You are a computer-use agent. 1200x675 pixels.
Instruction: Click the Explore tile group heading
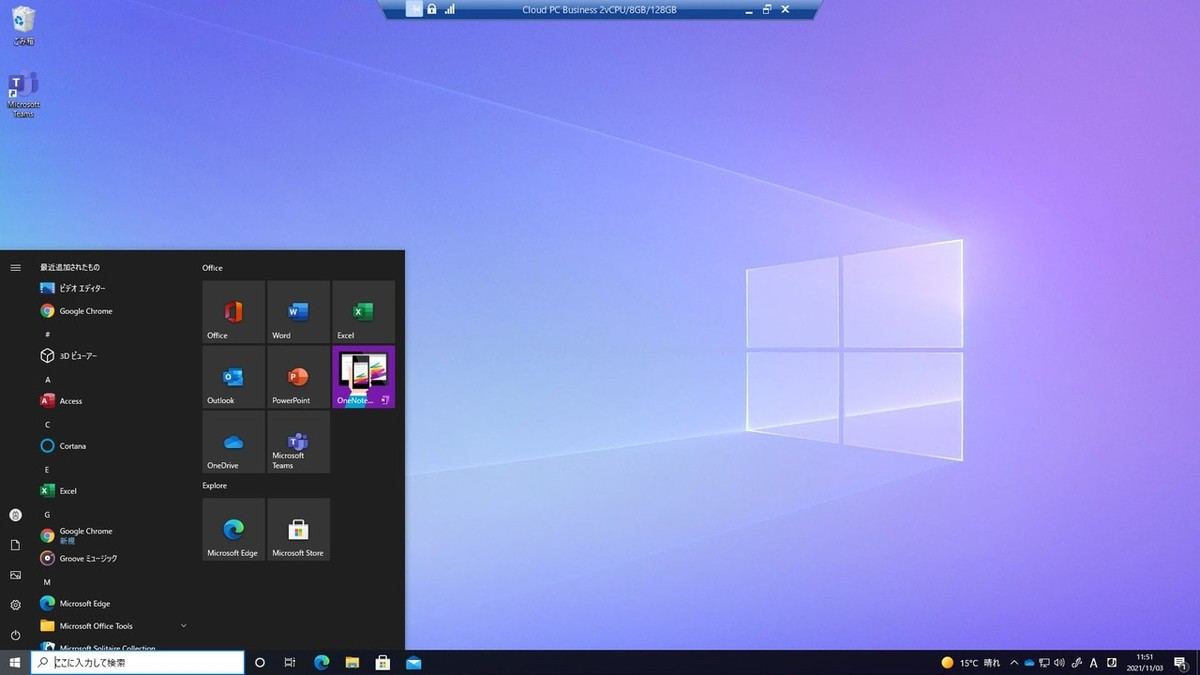coord(214,486)
